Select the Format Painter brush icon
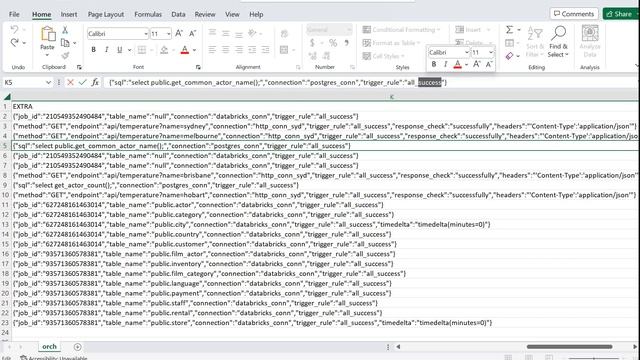The image size is (640, 360). click(x=65, y=56)
